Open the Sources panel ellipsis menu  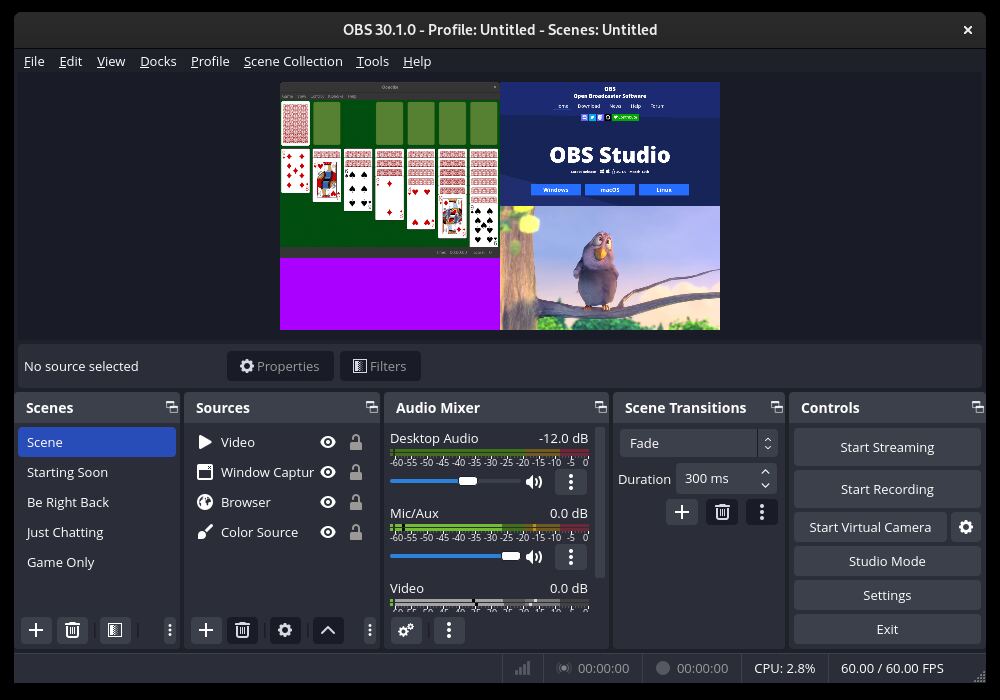click(369, 630)
